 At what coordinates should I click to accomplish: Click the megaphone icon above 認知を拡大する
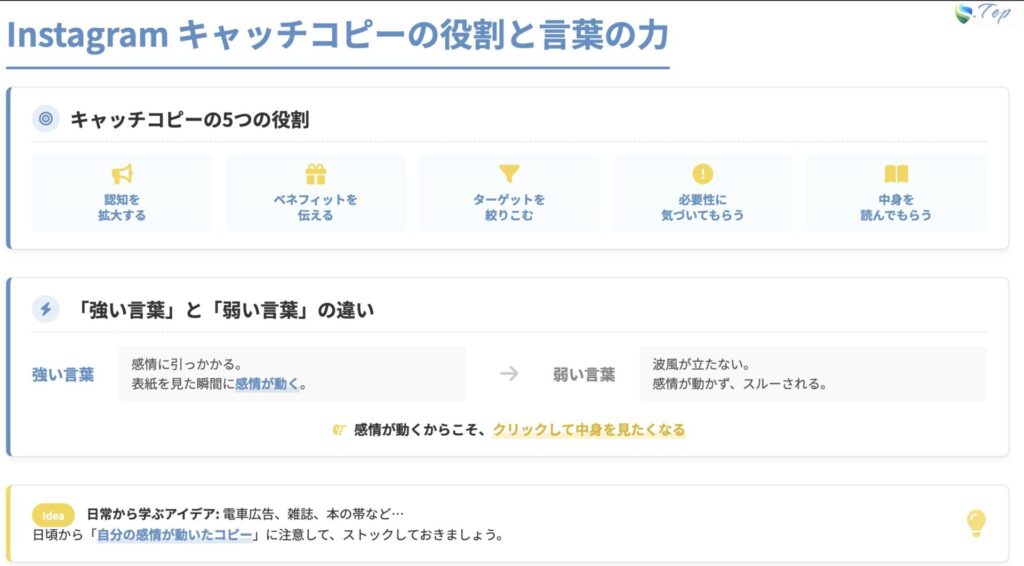[x=122, y=174]
